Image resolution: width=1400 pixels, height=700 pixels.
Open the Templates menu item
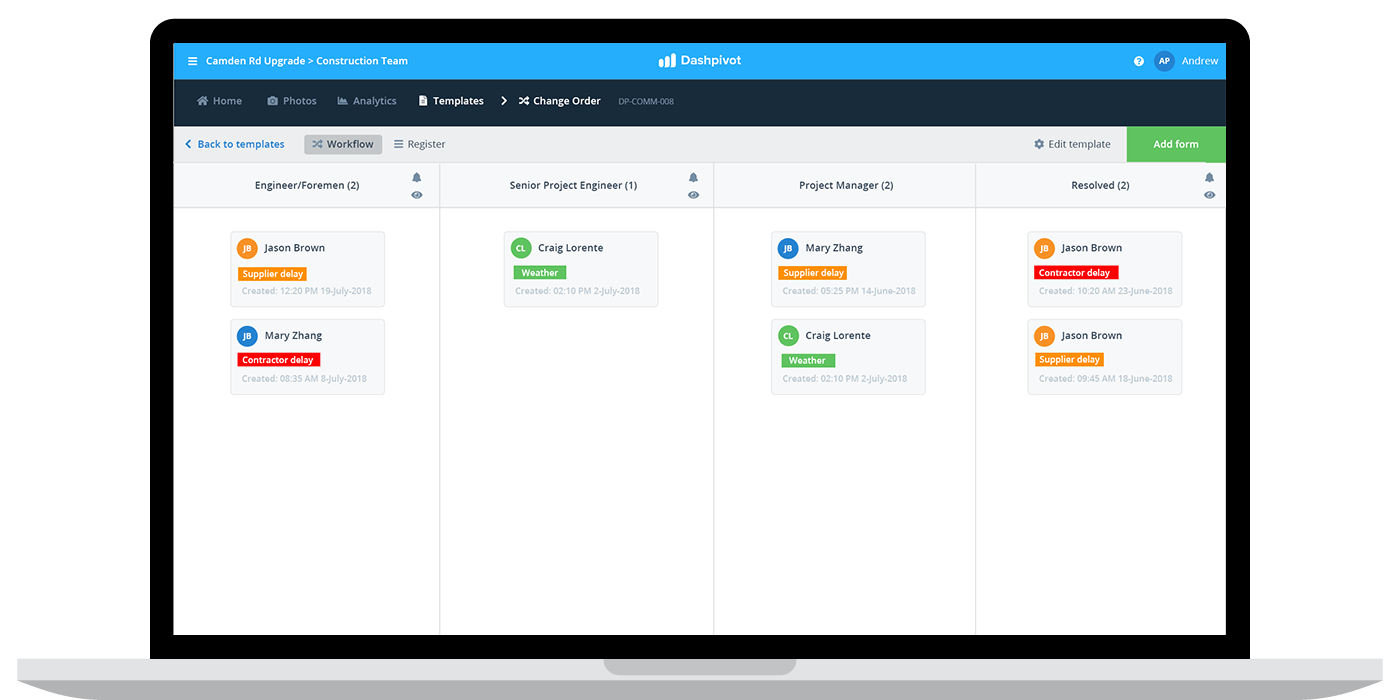coord(451,101)
